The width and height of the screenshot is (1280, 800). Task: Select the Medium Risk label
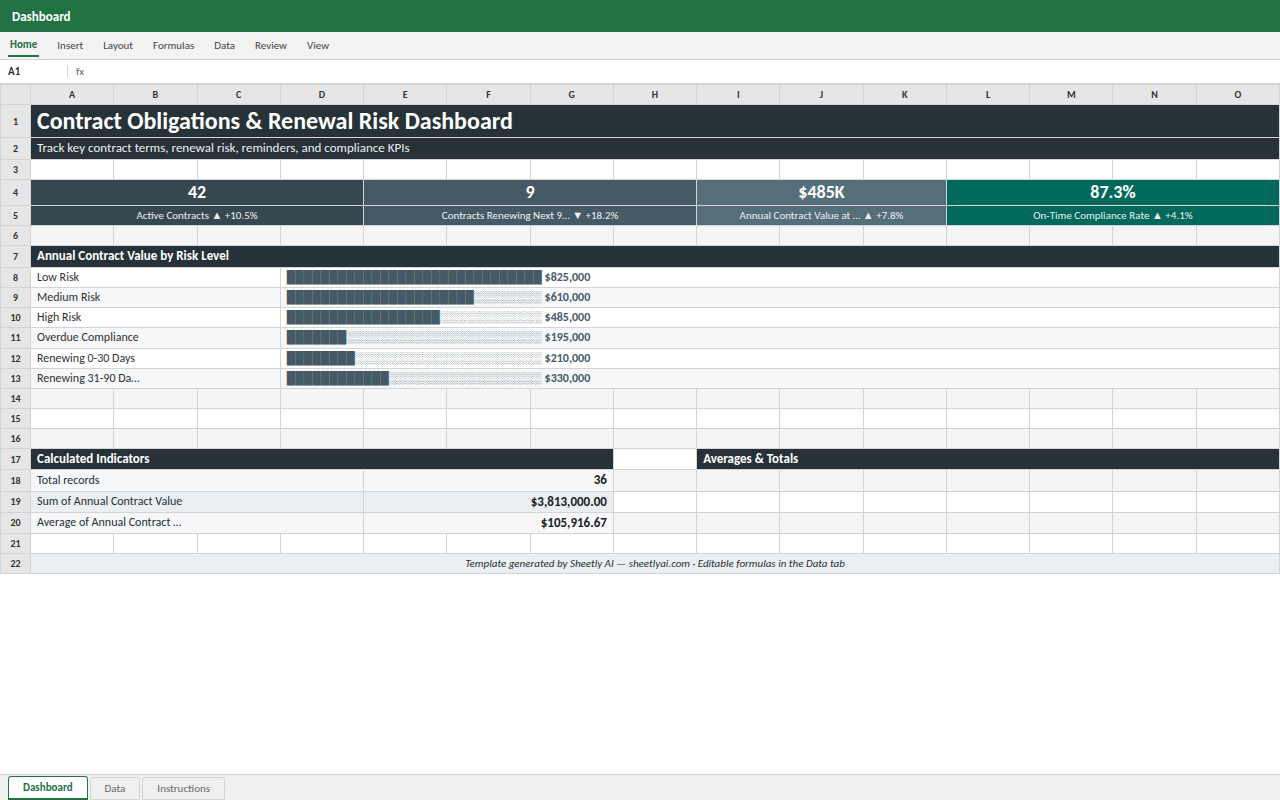156,297
